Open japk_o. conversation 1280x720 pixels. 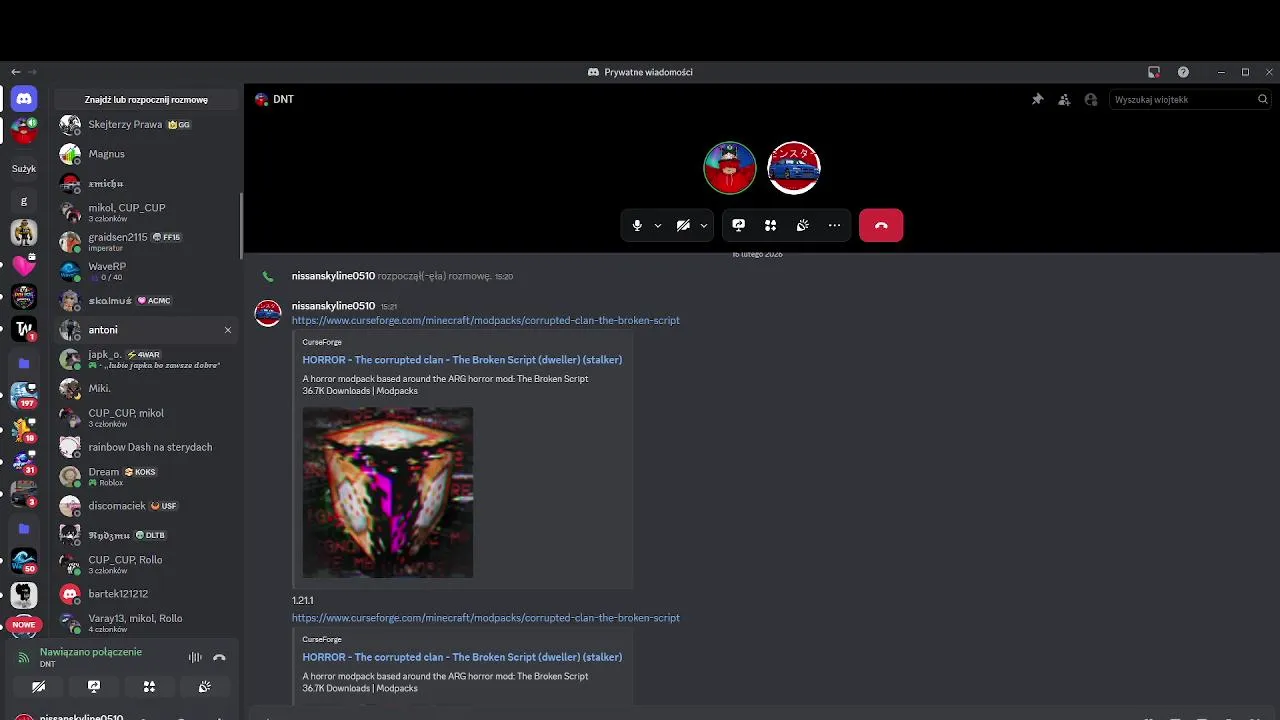[x=146, y=359]
